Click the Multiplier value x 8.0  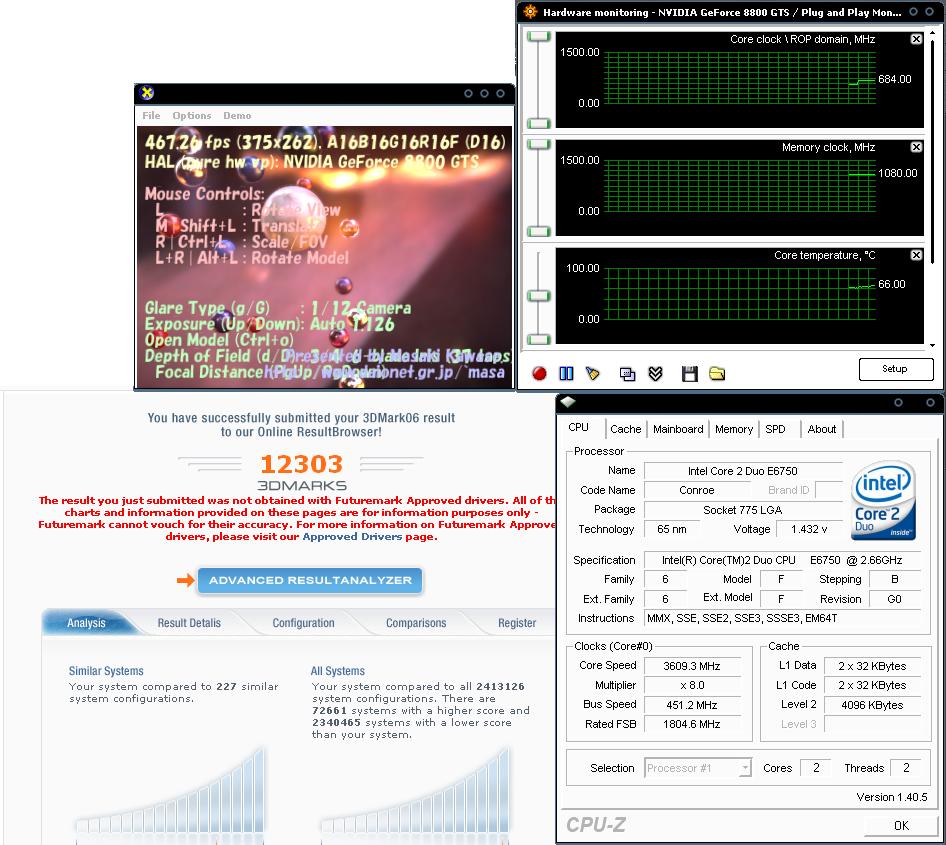click(692, 685)
